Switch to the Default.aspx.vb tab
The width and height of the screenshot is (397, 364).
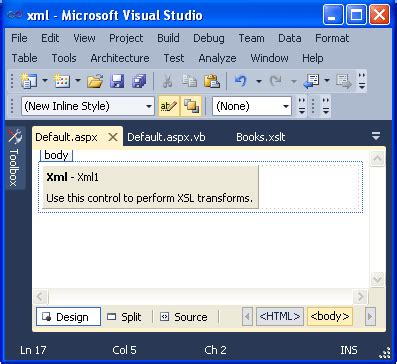pos(166,137)
